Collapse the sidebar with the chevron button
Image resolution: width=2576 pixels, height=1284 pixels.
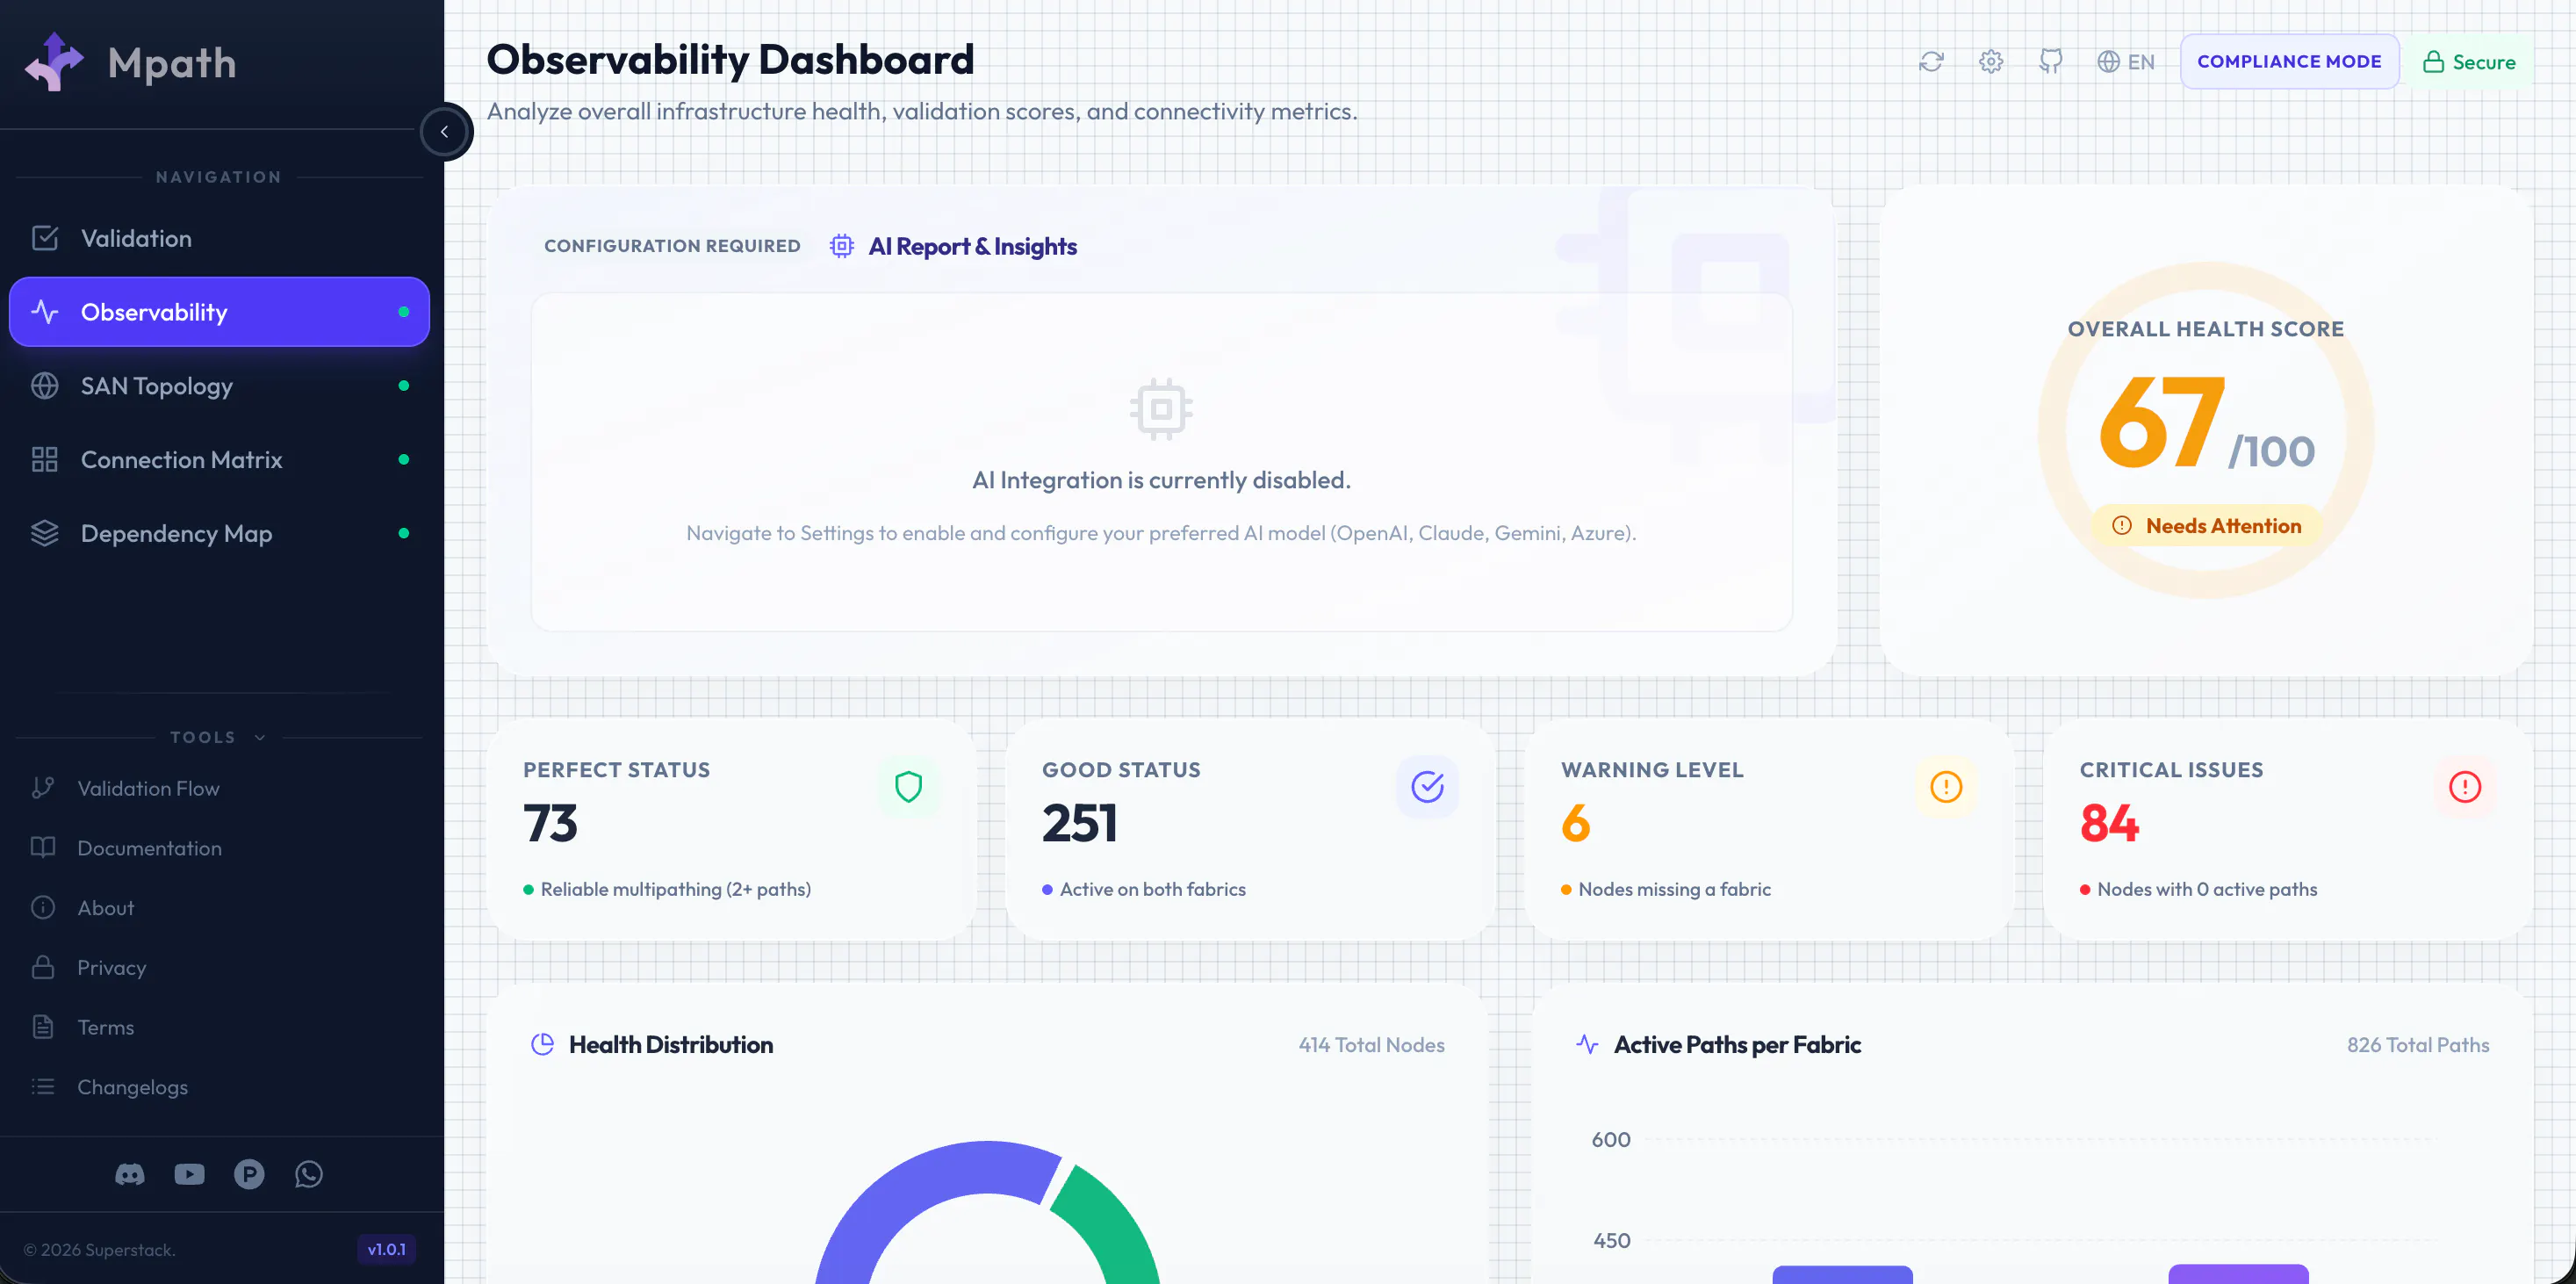[445, 131]
